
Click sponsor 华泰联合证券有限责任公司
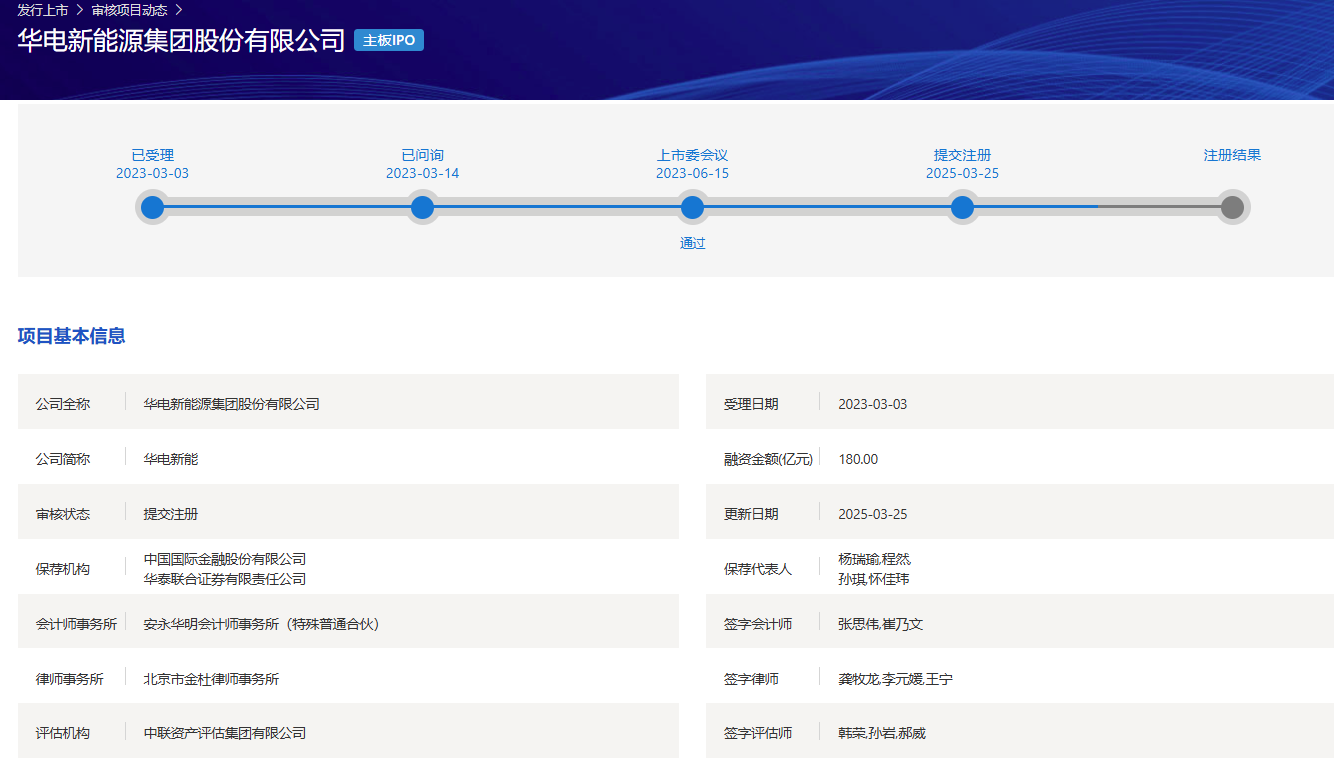coord(225,579)
